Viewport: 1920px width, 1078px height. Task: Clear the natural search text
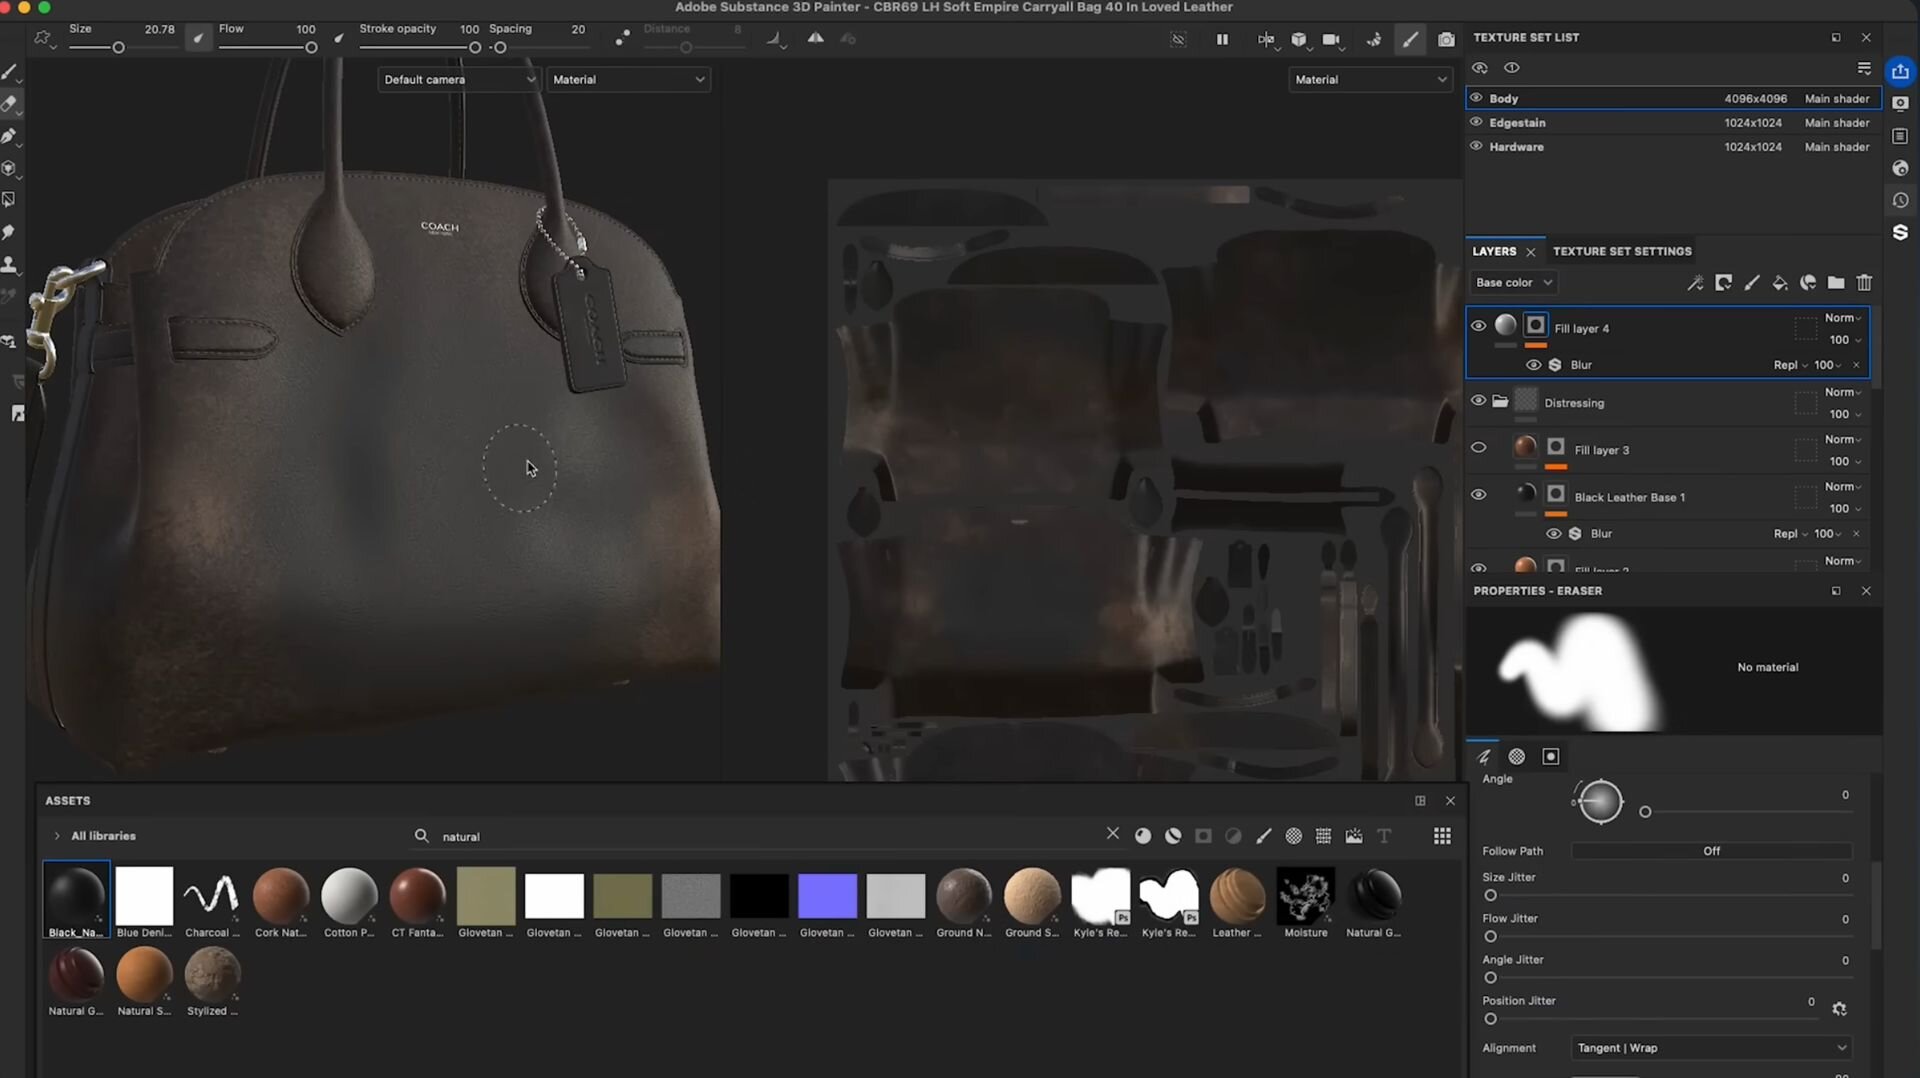(1113, 834)
